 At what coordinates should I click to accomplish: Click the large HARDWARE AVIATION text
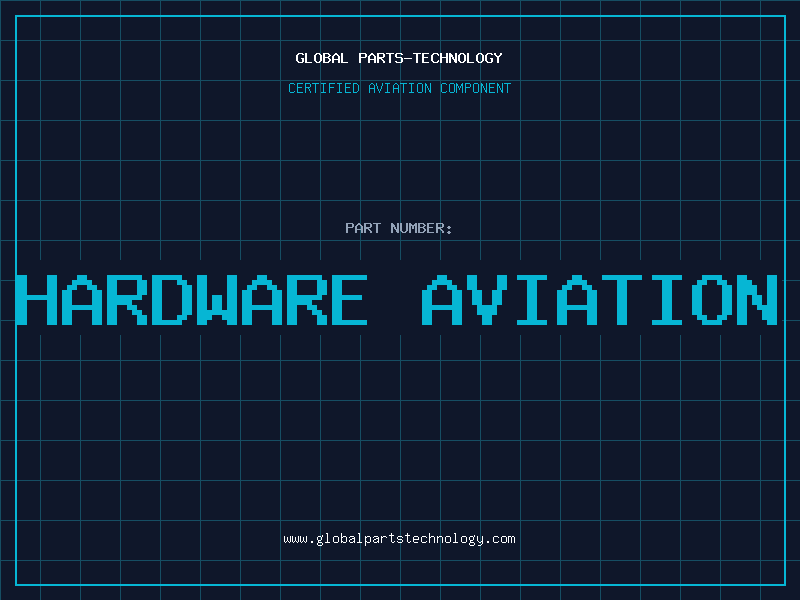tap(396, 300)
